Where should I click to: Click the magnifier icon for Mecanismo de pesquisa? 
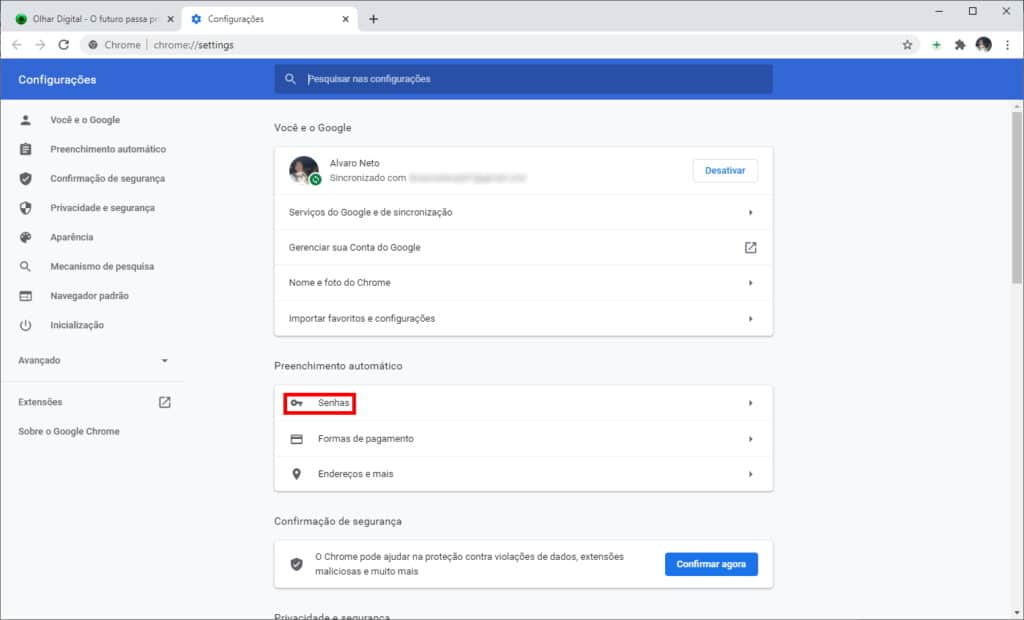[25, 267]
